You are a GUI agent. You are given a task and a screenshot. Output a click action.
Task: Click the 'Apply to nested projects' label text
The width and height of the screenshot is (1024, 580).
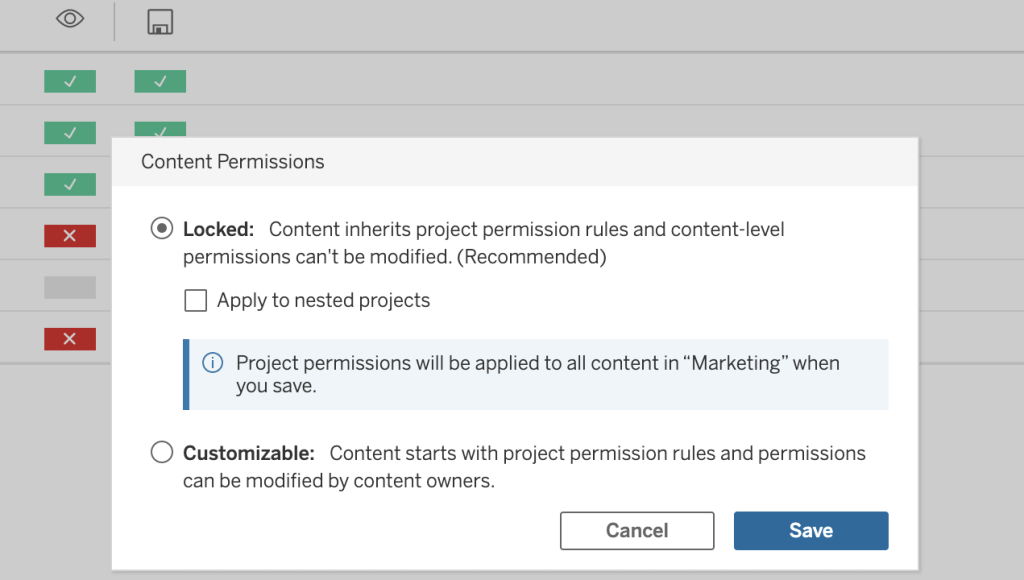(323, 300)
